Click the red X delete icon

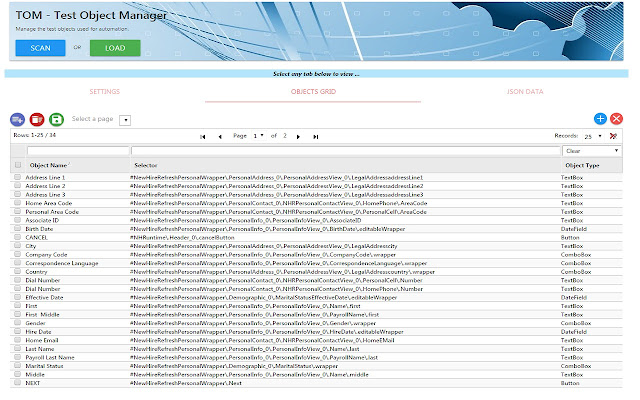[x=617, y=119]
